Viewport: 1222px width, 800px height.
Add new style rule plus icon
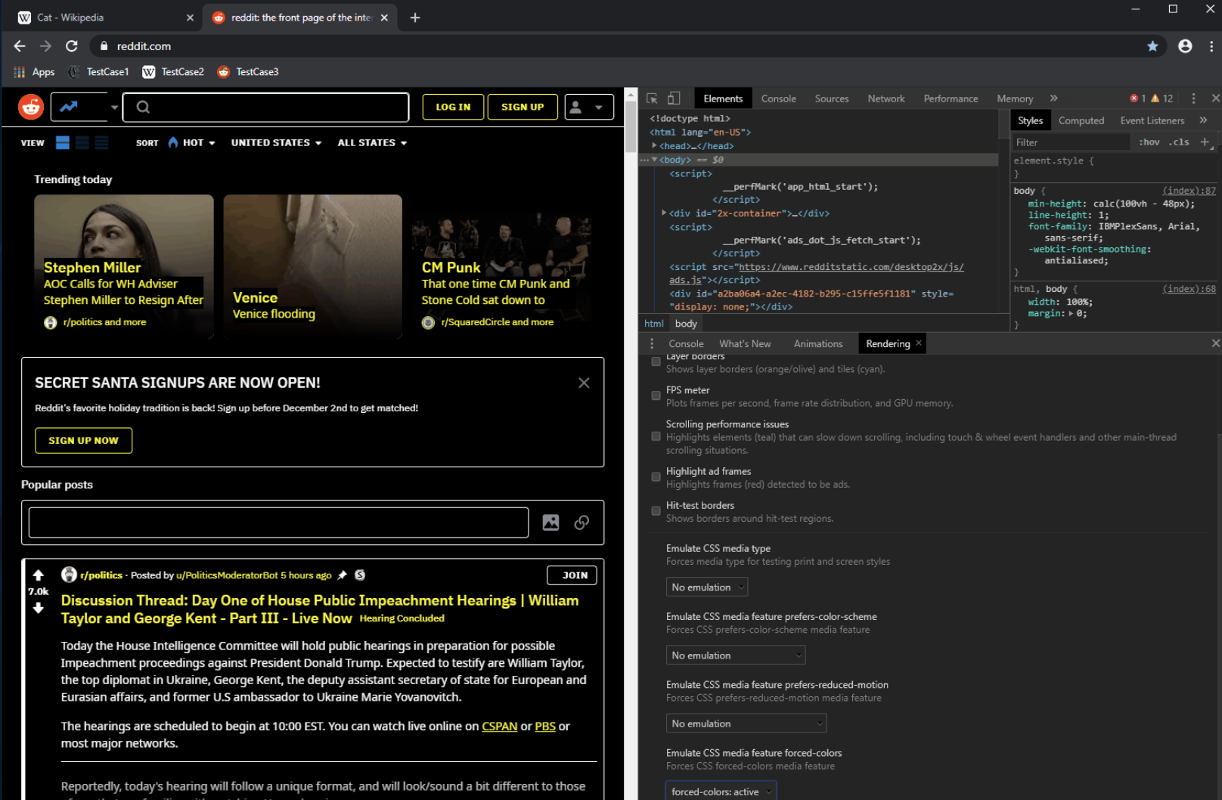click(x=1204, y=142)
